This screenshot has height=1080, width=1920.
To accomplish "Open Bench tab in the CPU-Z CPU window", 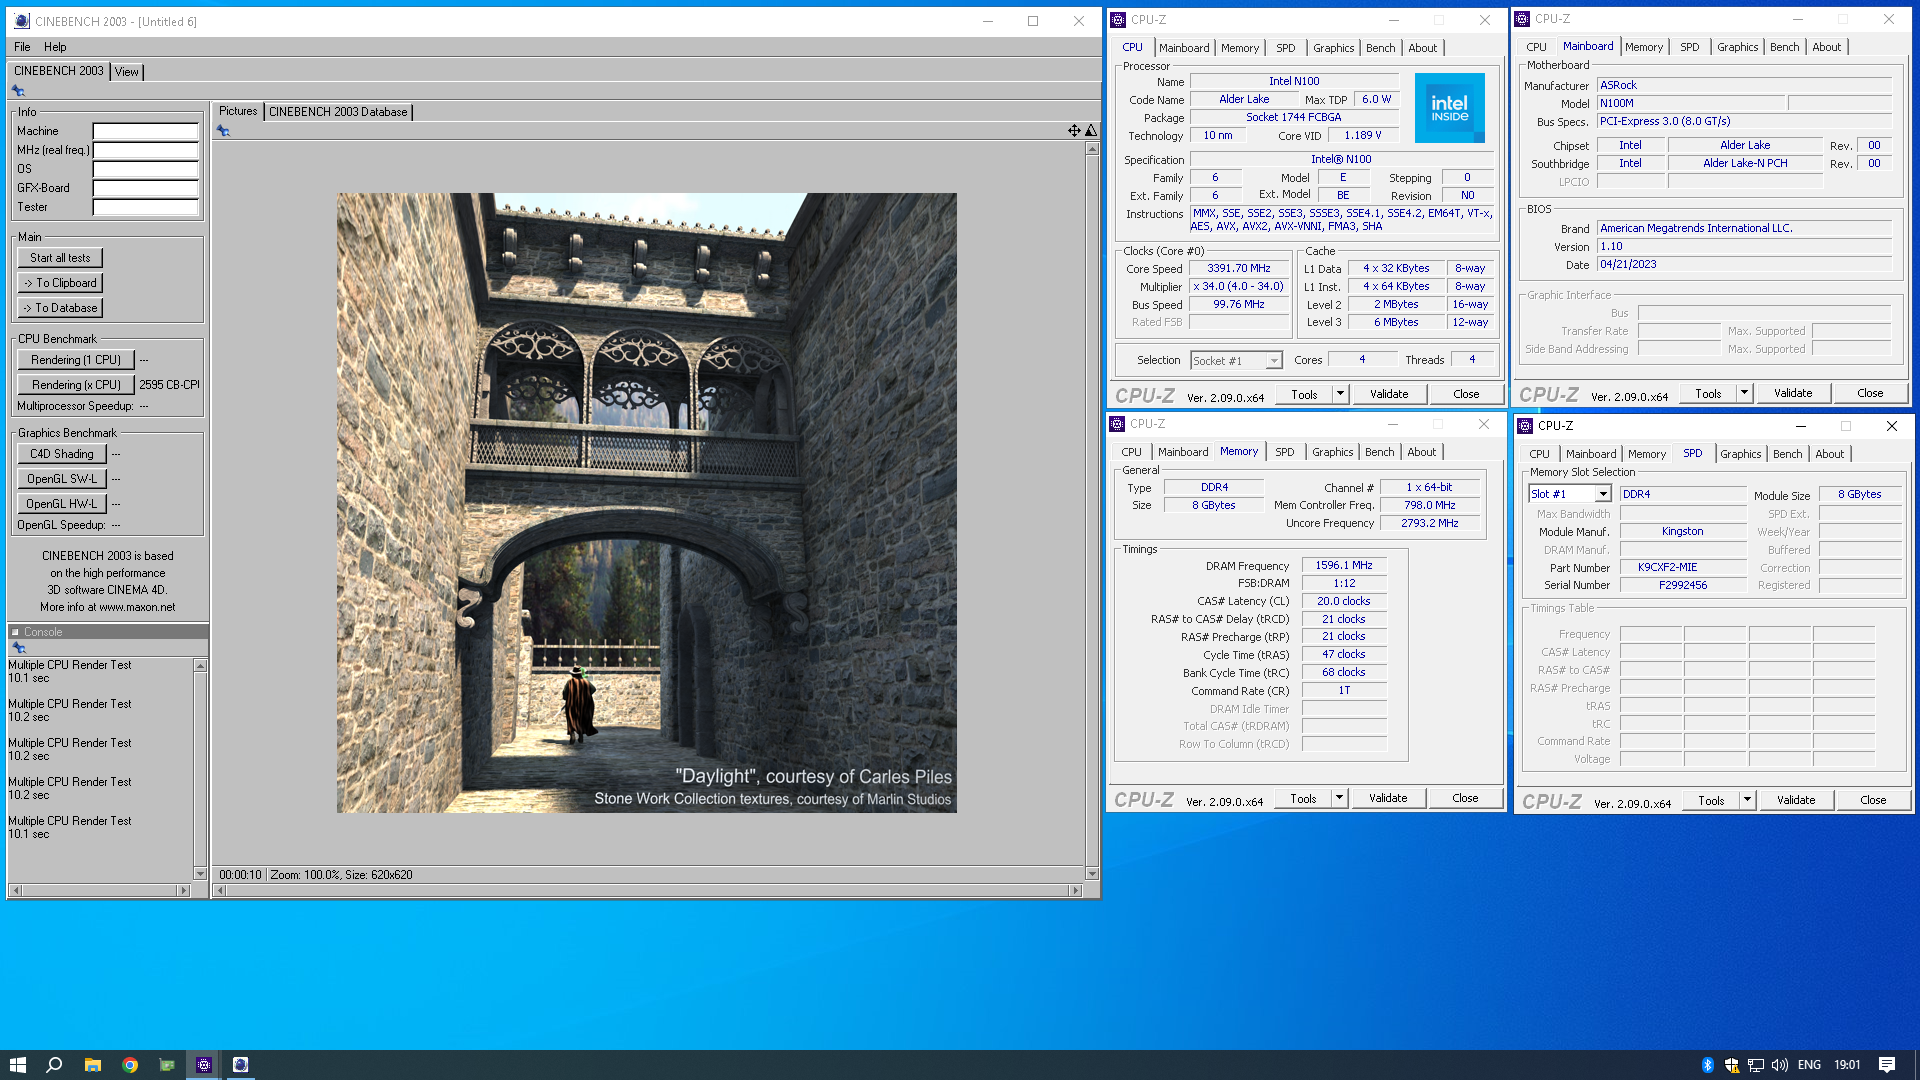I will pos(1380,48).
